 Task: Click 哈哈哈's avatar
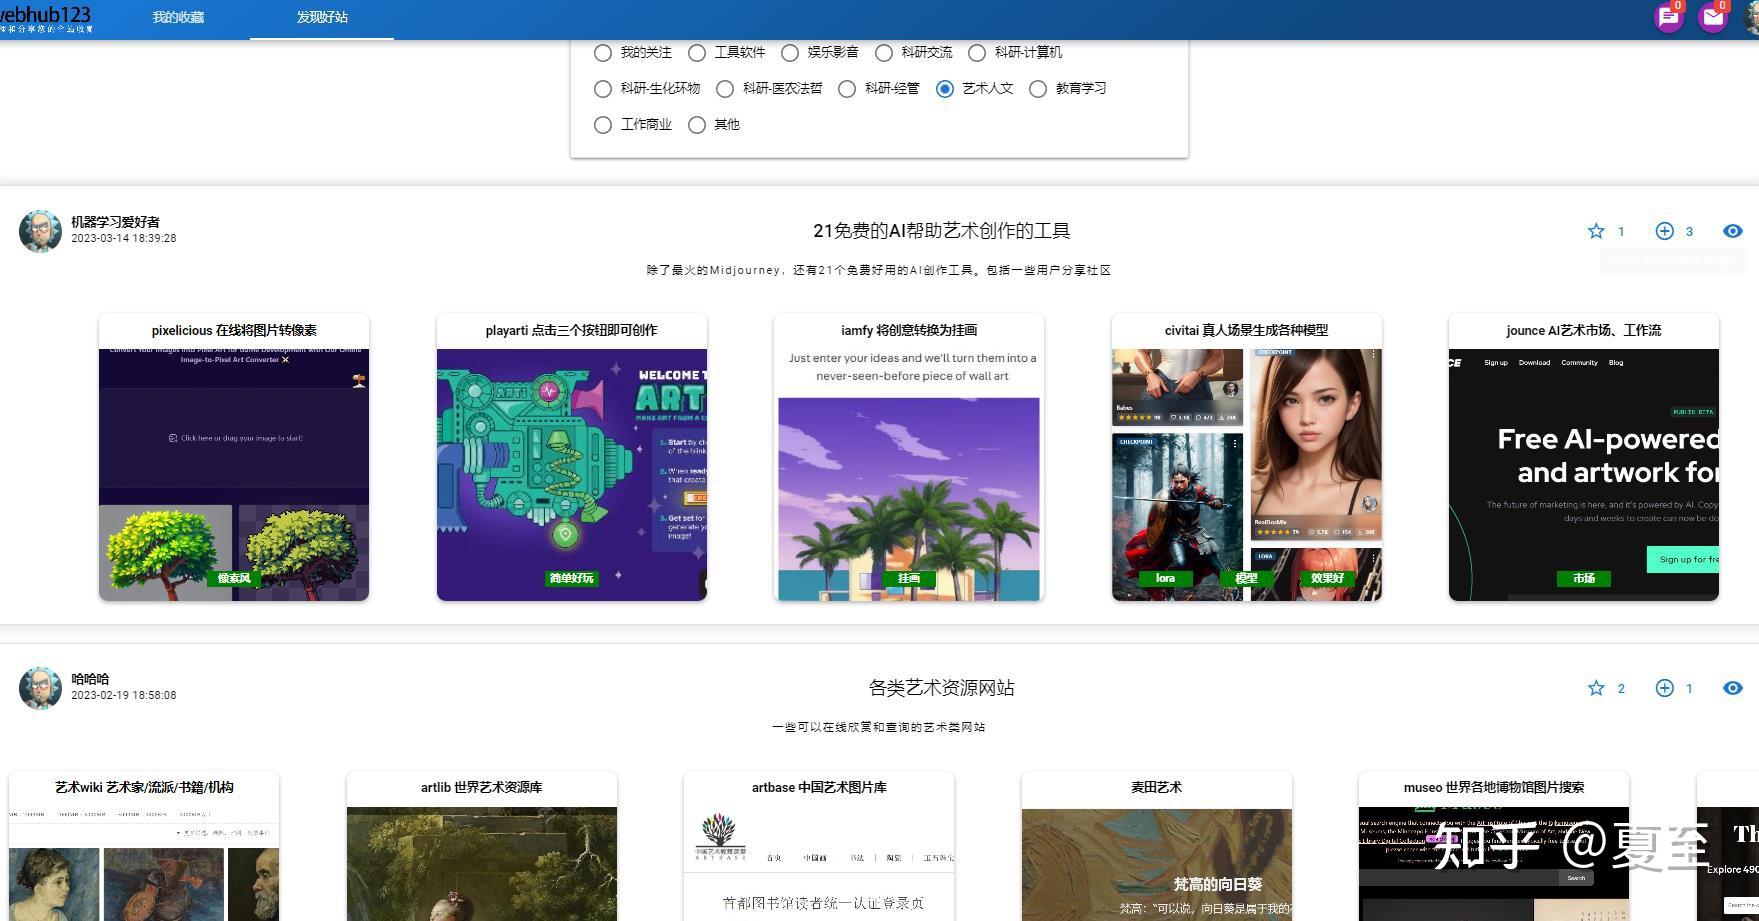pos(40,688)
